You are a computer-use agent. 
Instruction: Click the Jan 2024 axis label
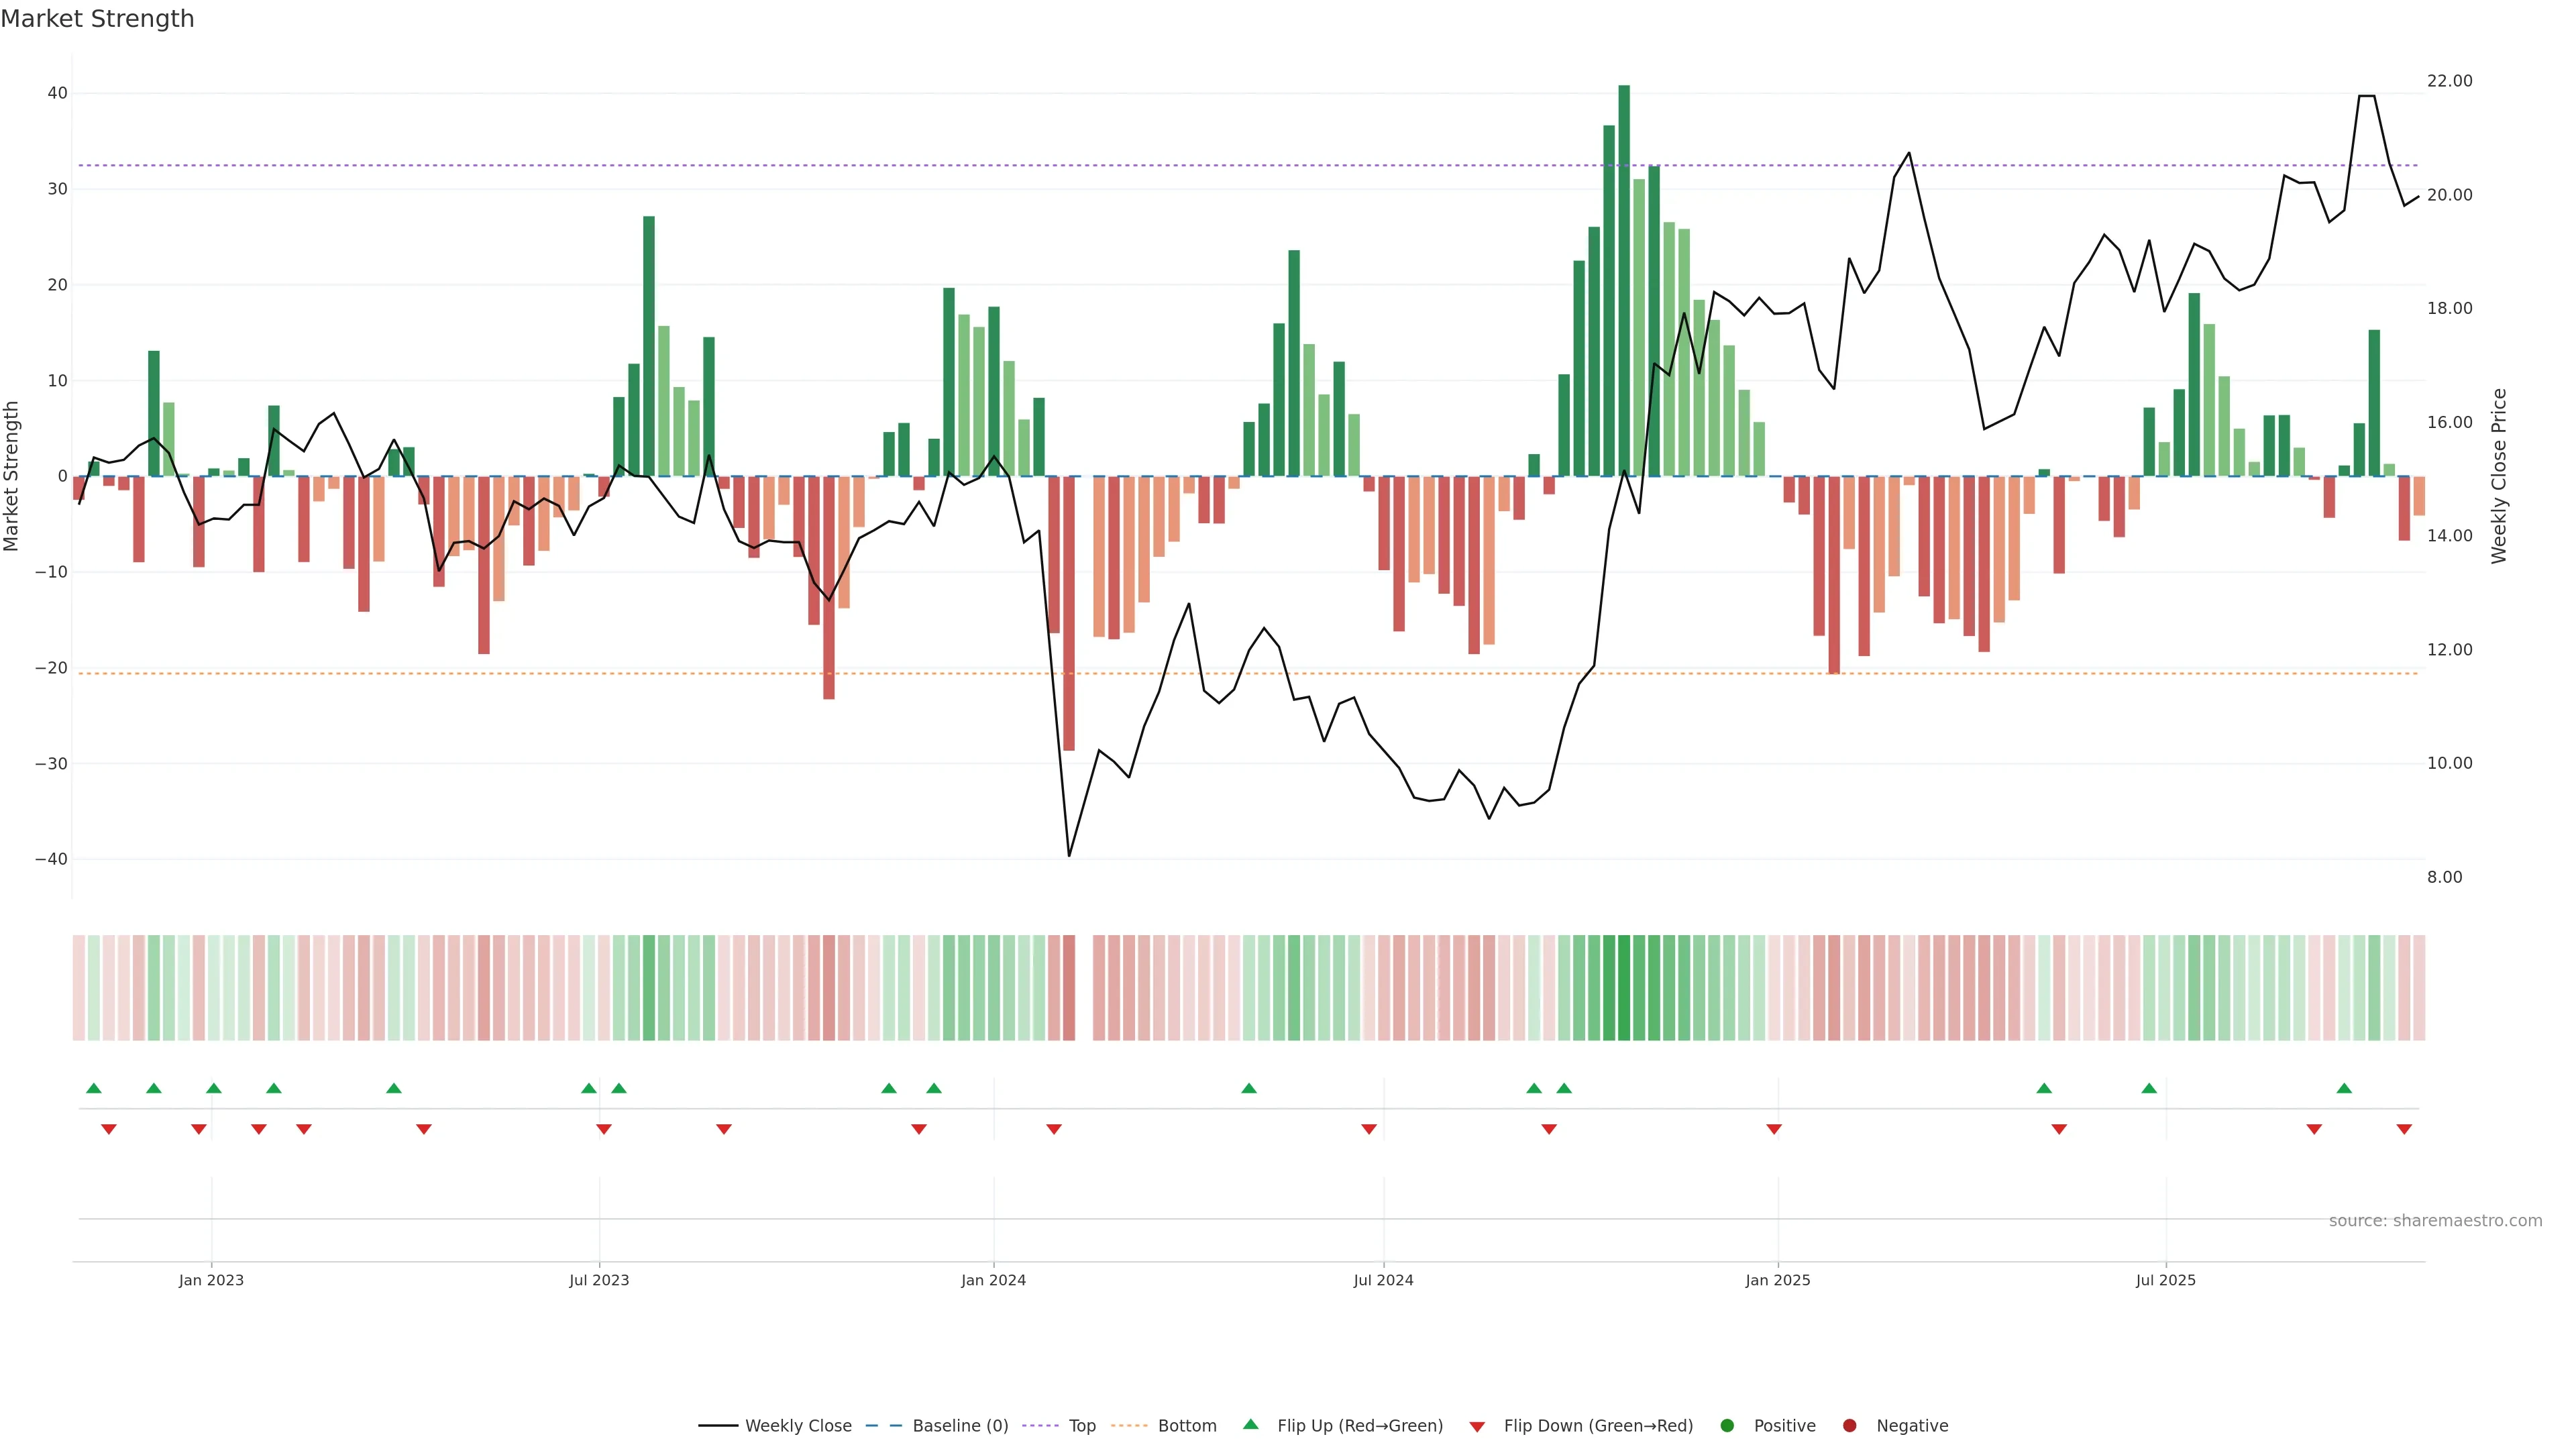click(x=993, y=1280)
